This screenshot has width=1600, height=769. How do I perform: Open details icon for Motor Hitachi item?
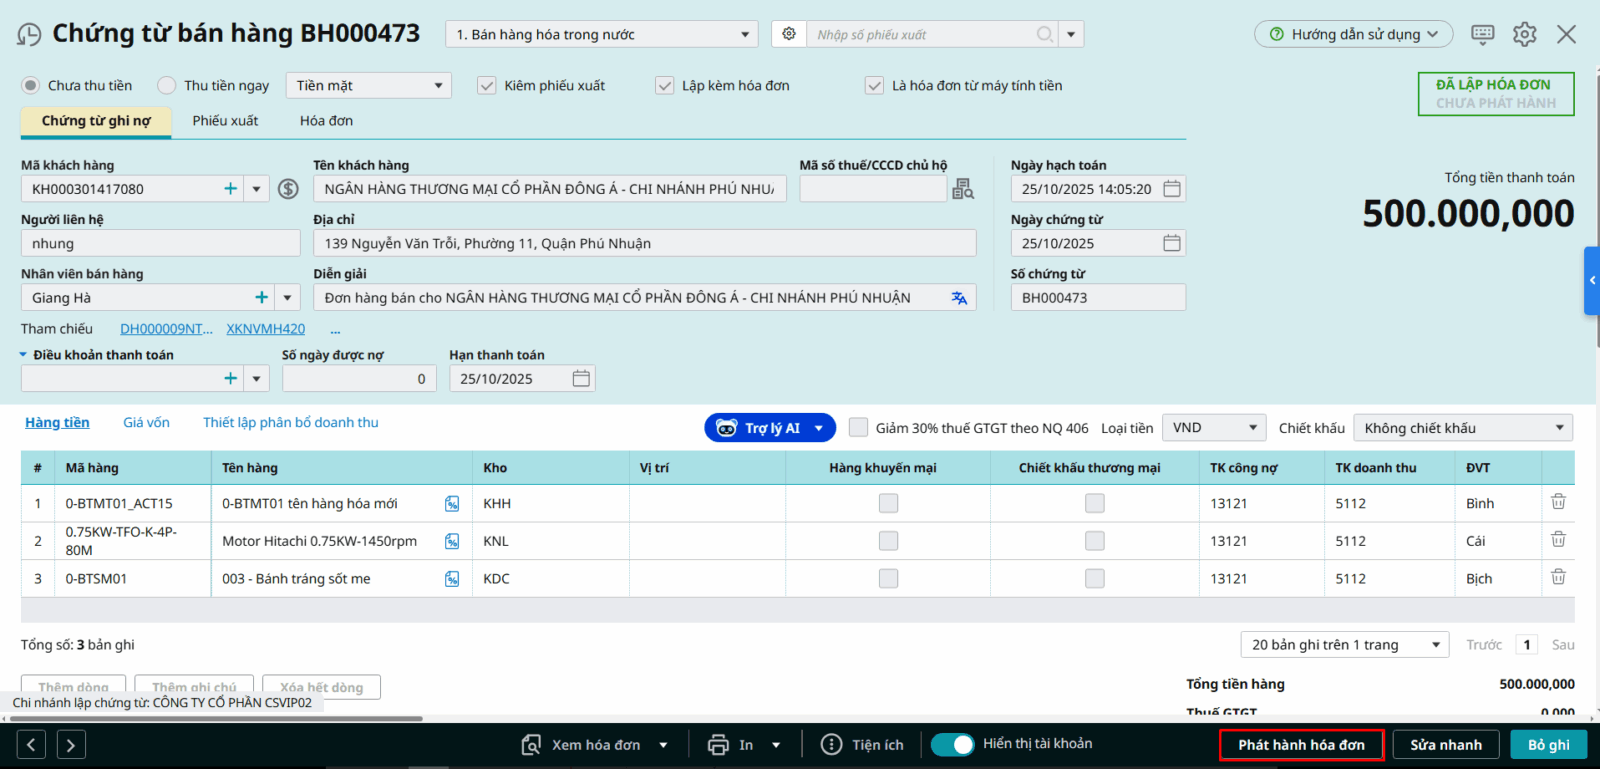[x=452, y=541]
